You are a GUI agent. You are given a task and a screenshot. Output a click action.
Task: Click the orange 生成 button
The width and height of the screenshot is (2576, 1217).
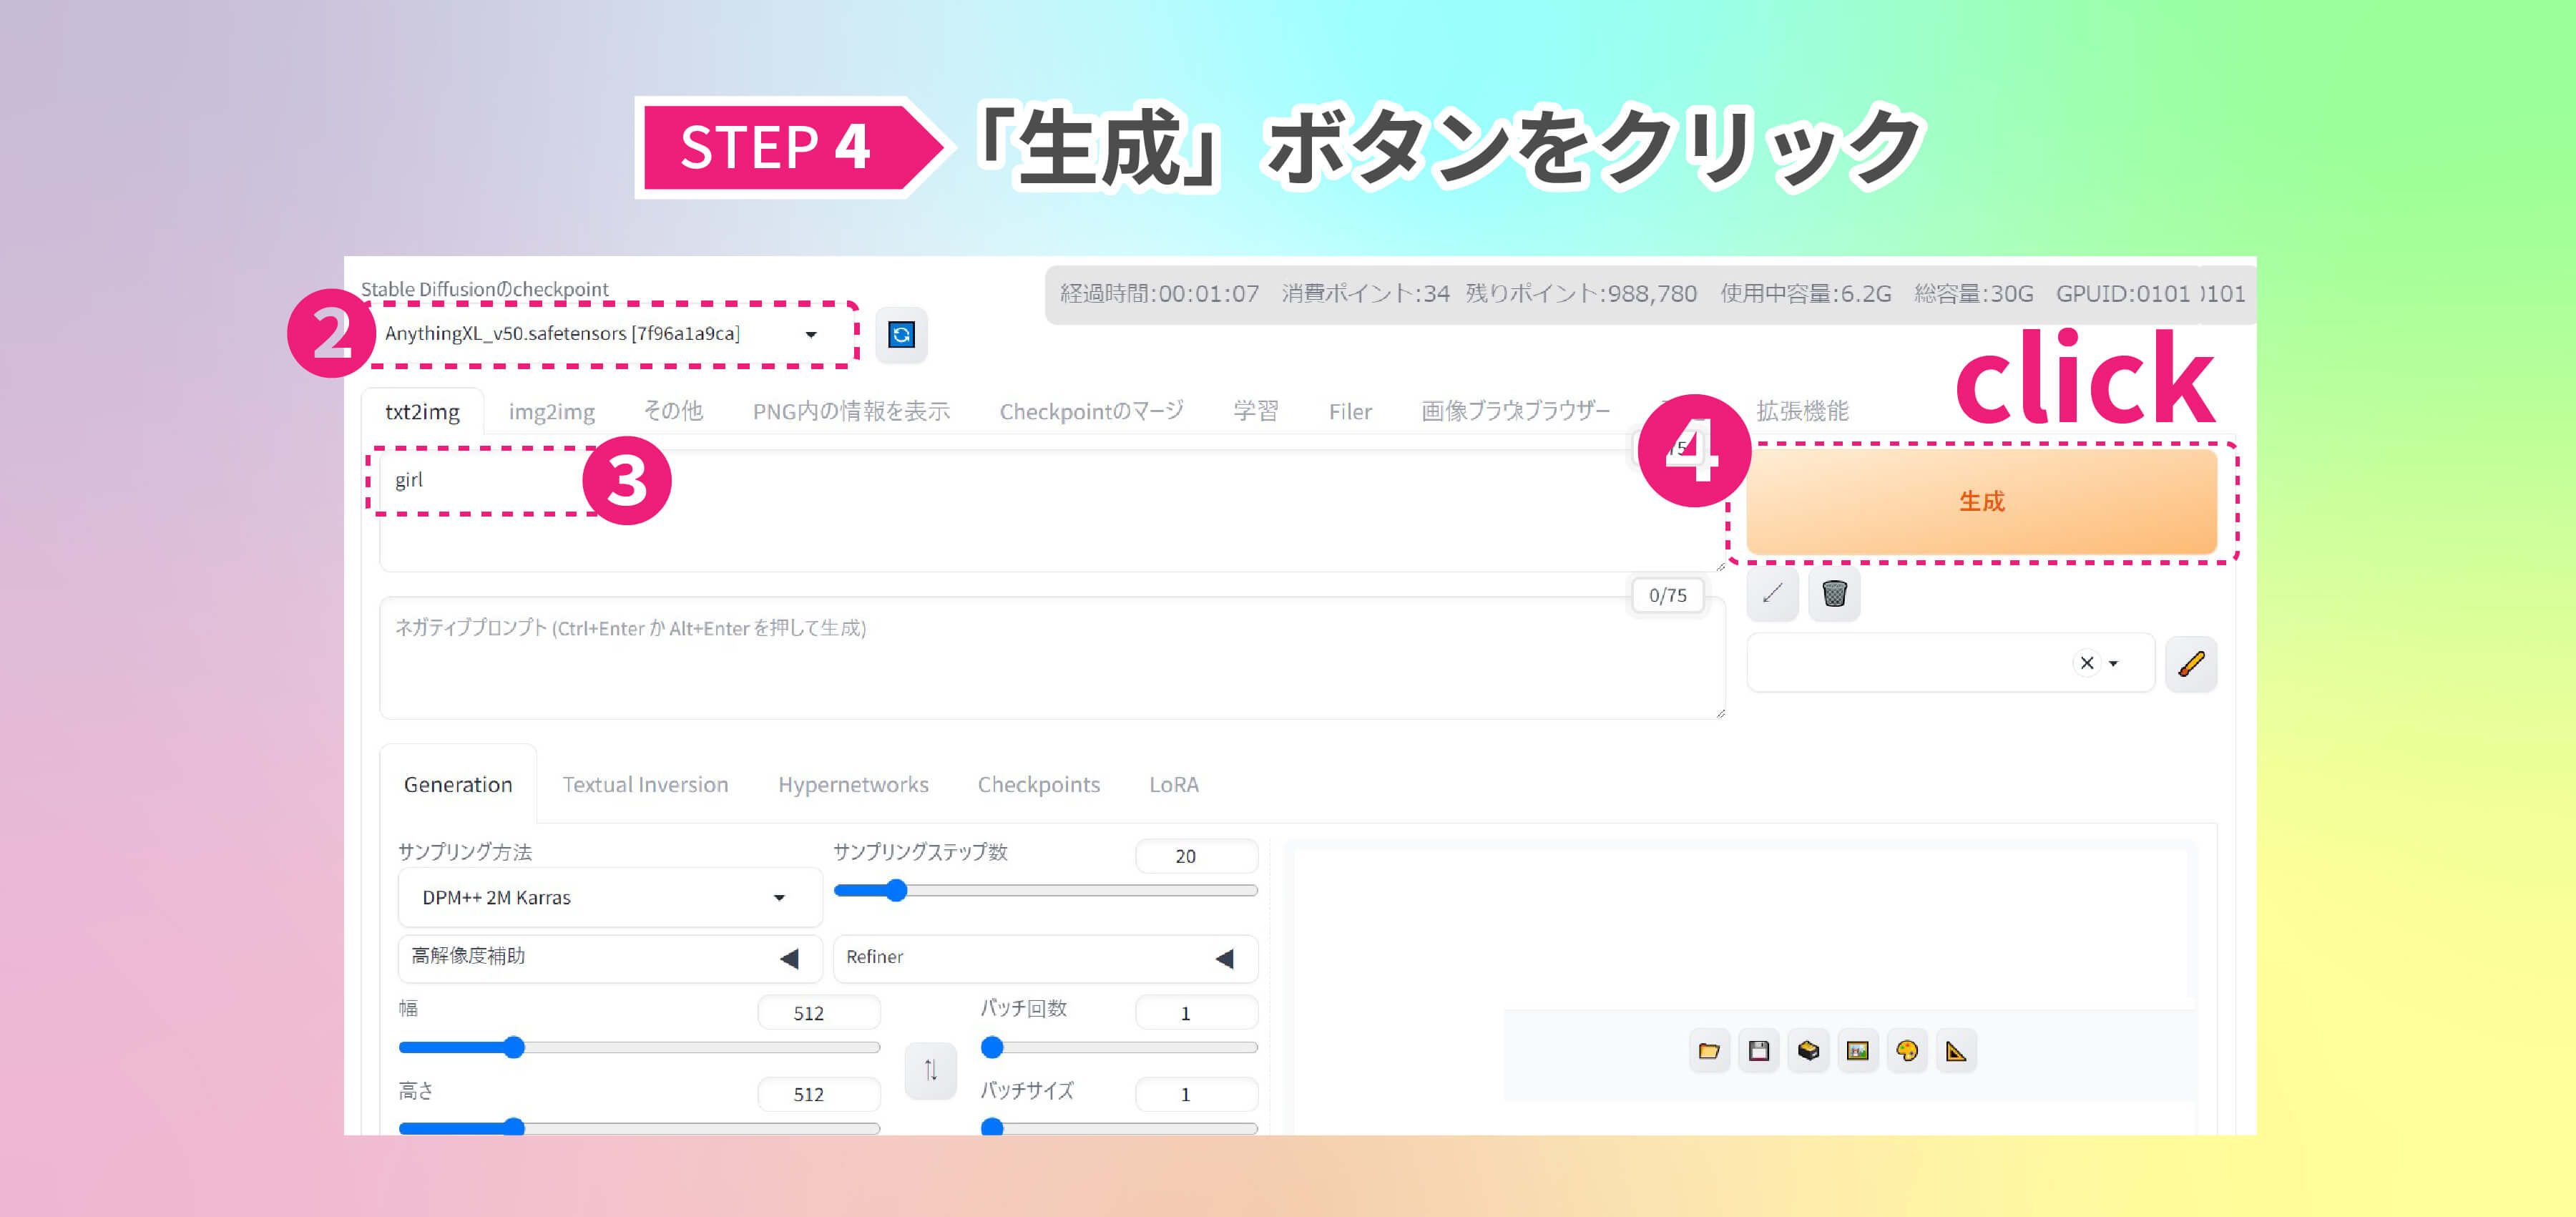pos(1981,501)
